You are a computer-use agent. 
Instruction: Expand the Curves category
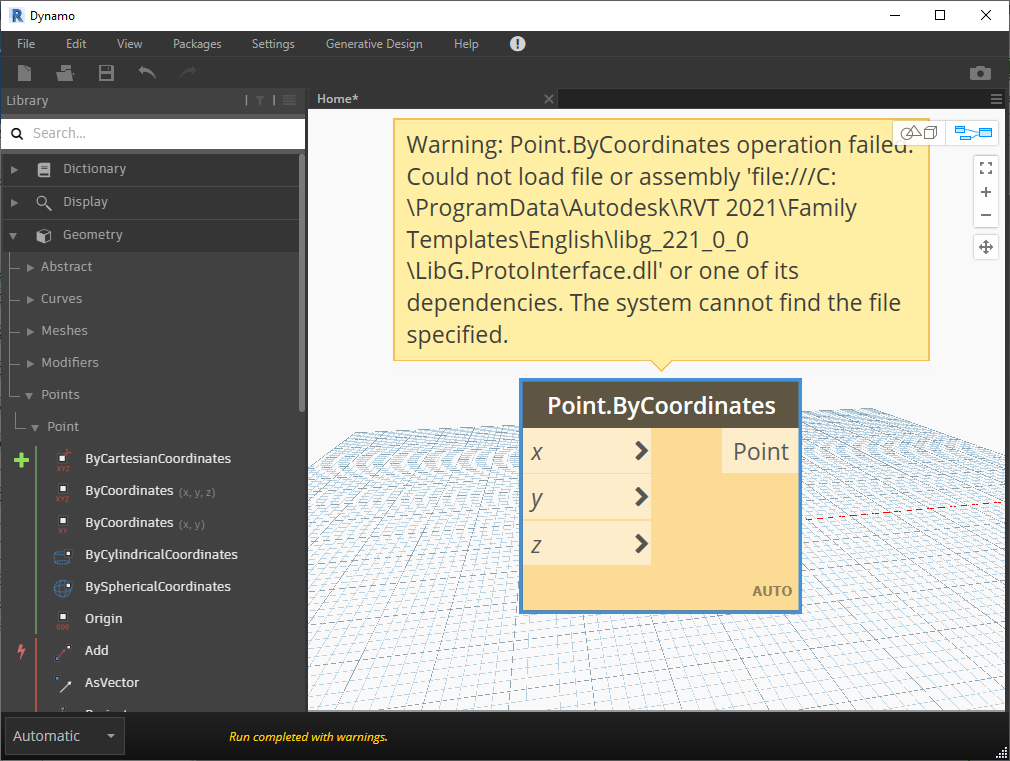pyautogui.click(x=30, y=298)
